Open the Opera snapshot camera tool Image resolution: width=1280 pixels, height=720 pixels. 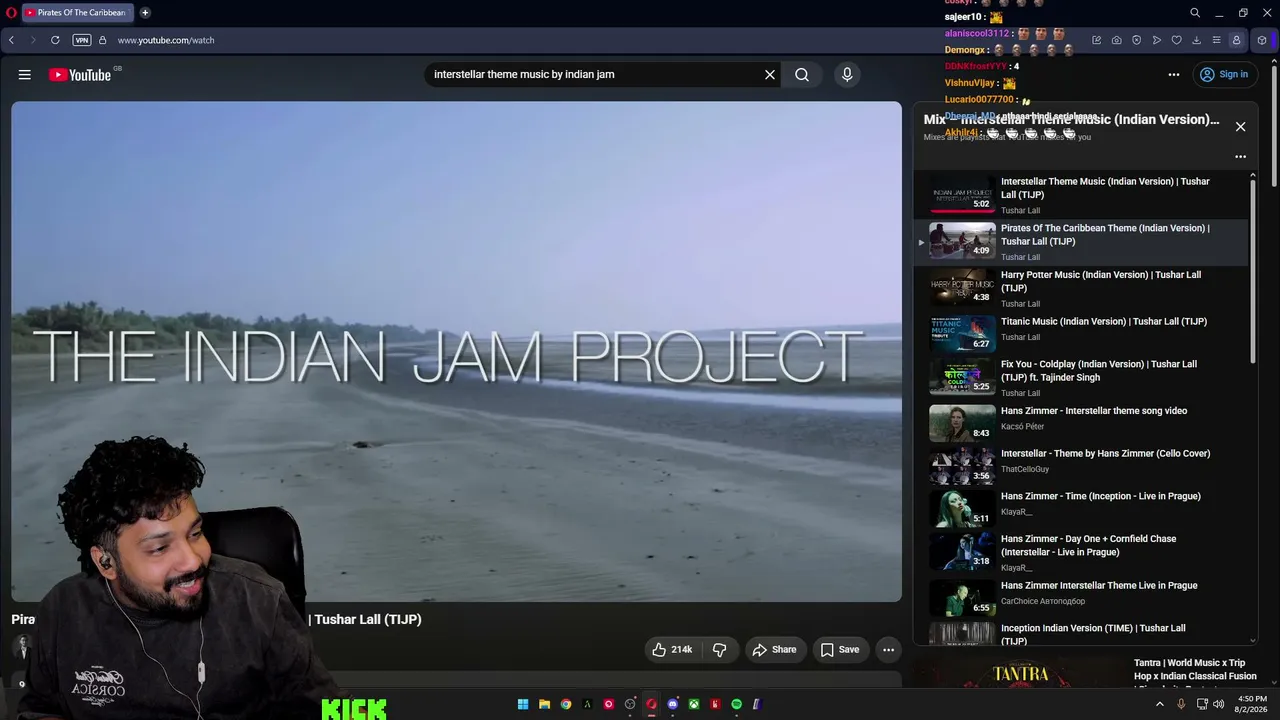click(x=1117, y=40)
